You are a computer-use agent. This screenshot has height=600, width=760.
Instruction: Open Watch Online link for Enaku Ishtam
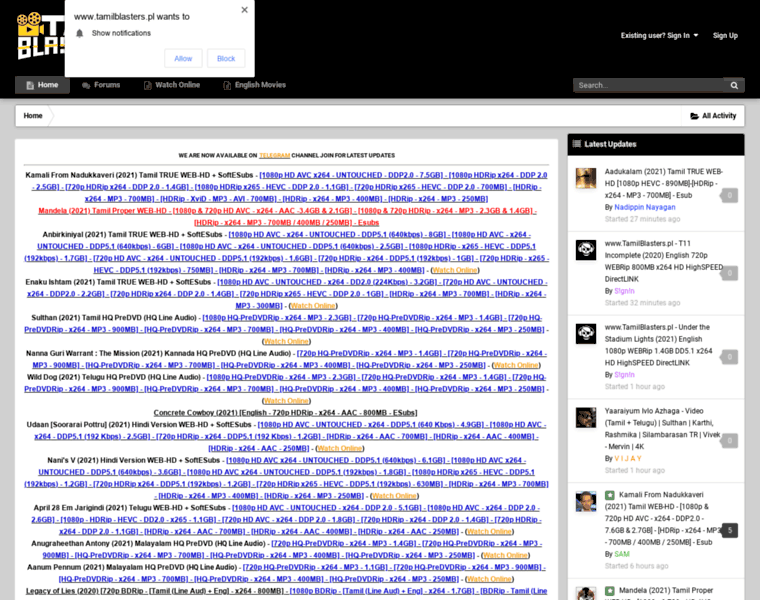[313, 306]
